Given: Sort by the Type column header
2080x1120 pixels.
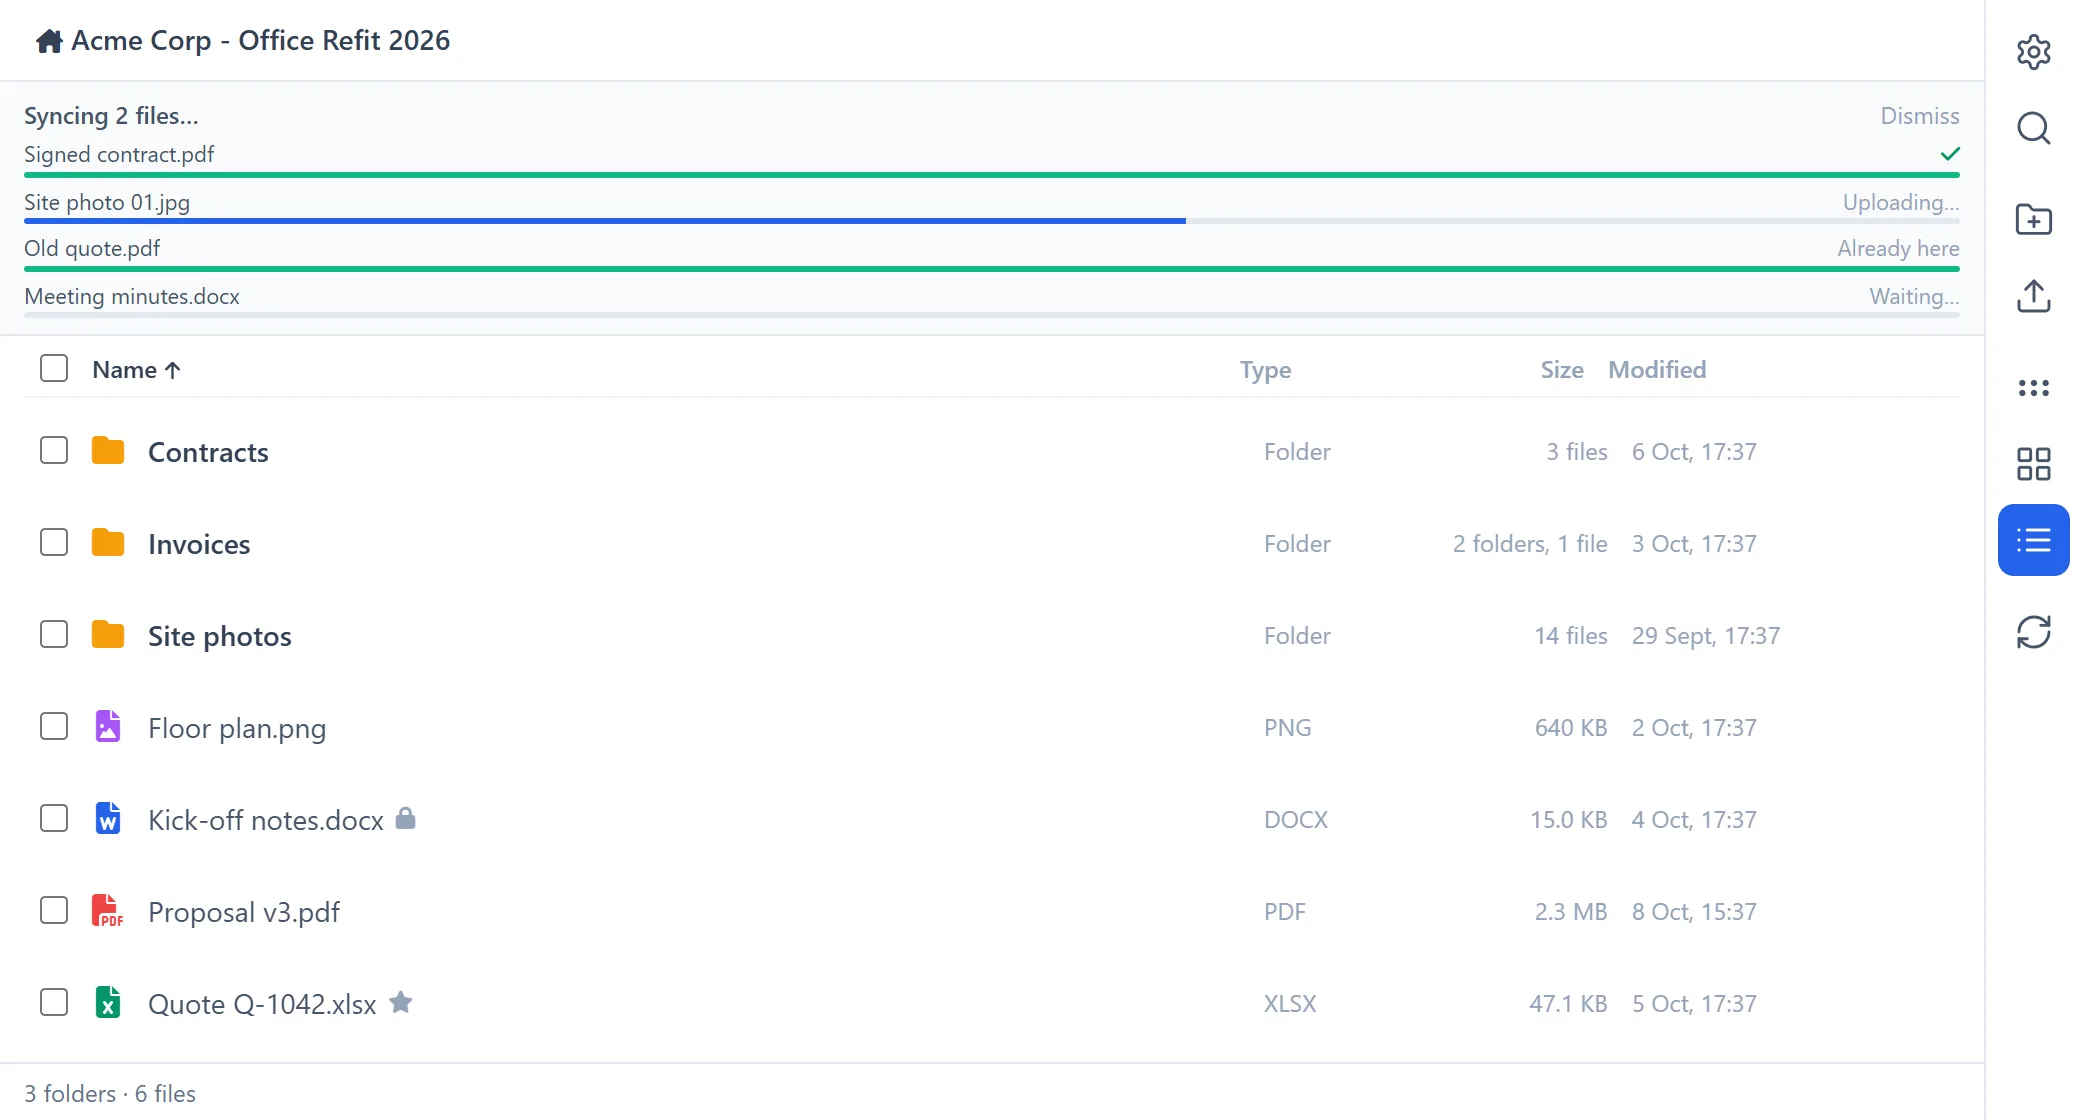Looking at the screenshot, I should tap(1265, 370).
